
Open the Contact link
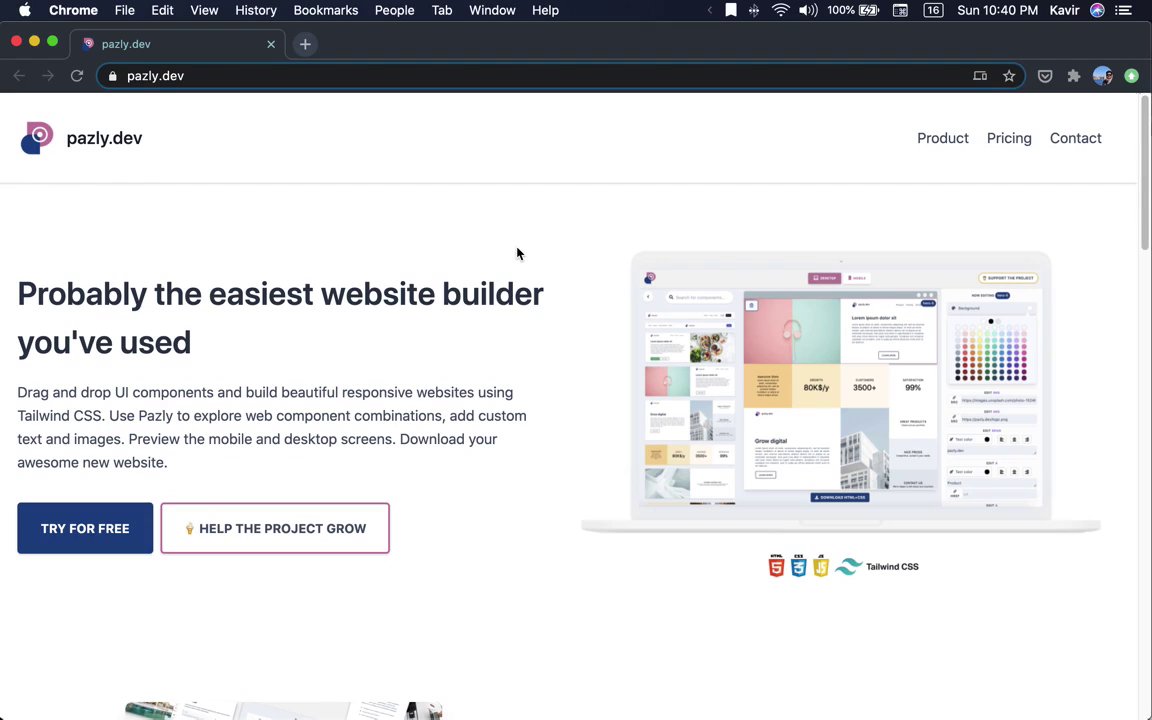click(1076, 138)
